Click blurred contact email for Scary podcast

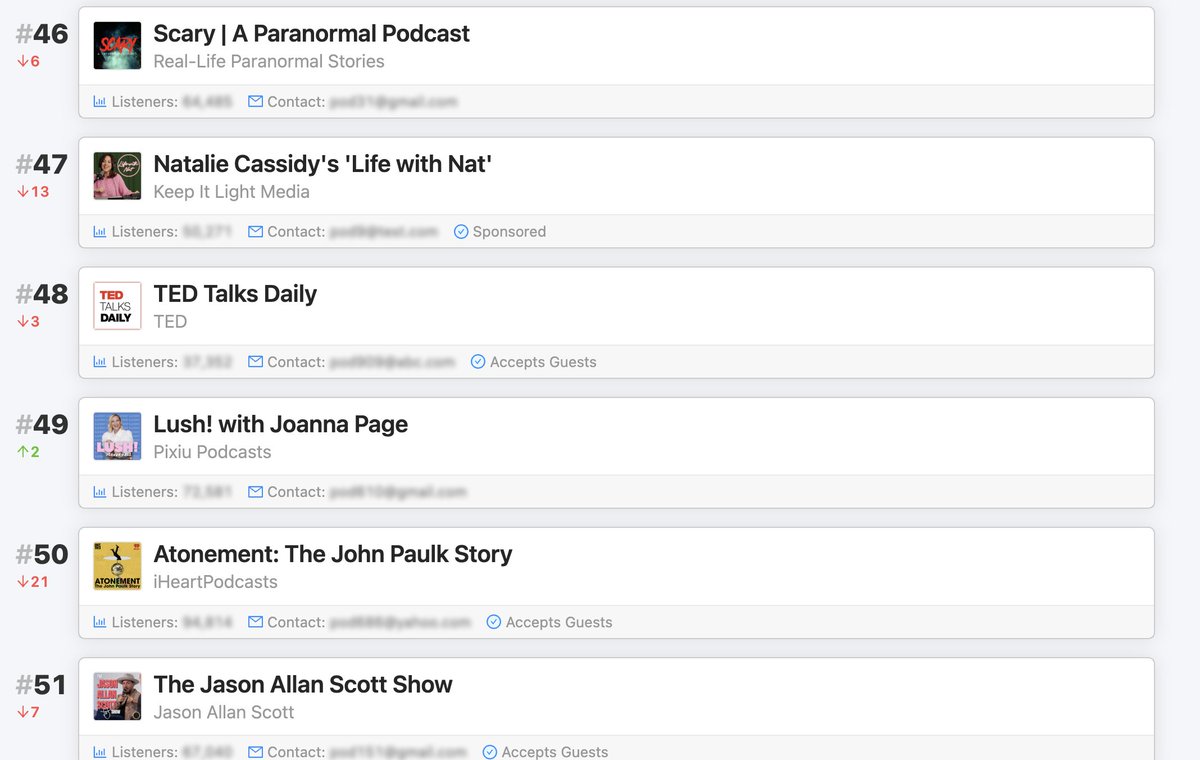coord(393,101)
